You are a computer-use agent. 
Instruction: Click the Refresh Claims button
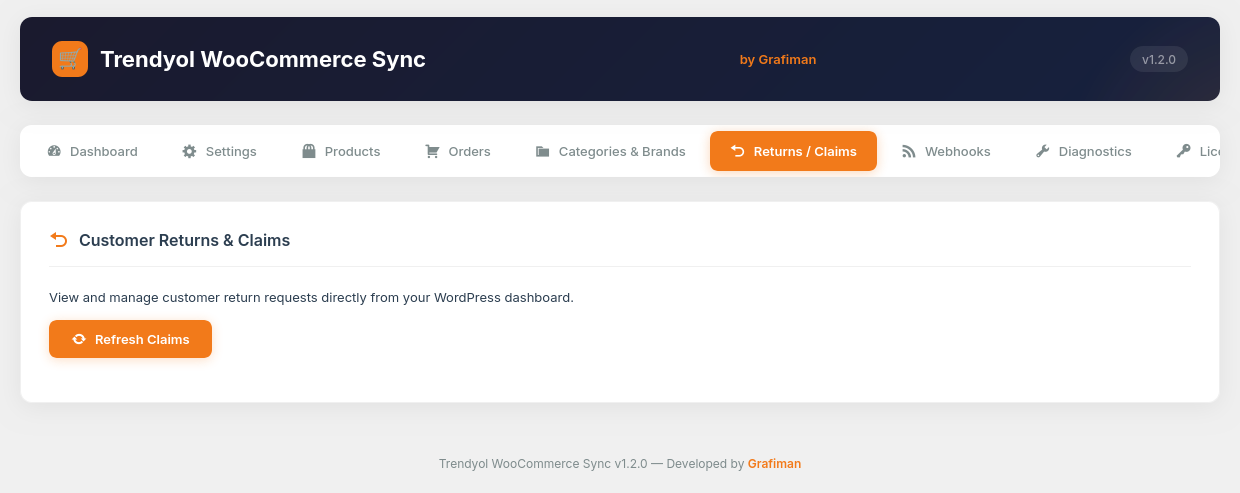click(x=130, y=339)
